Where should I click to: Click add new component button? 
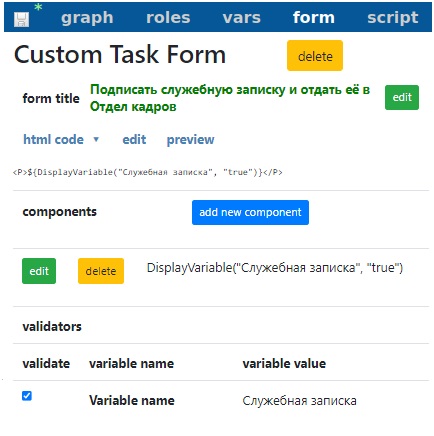coord(250,212)
